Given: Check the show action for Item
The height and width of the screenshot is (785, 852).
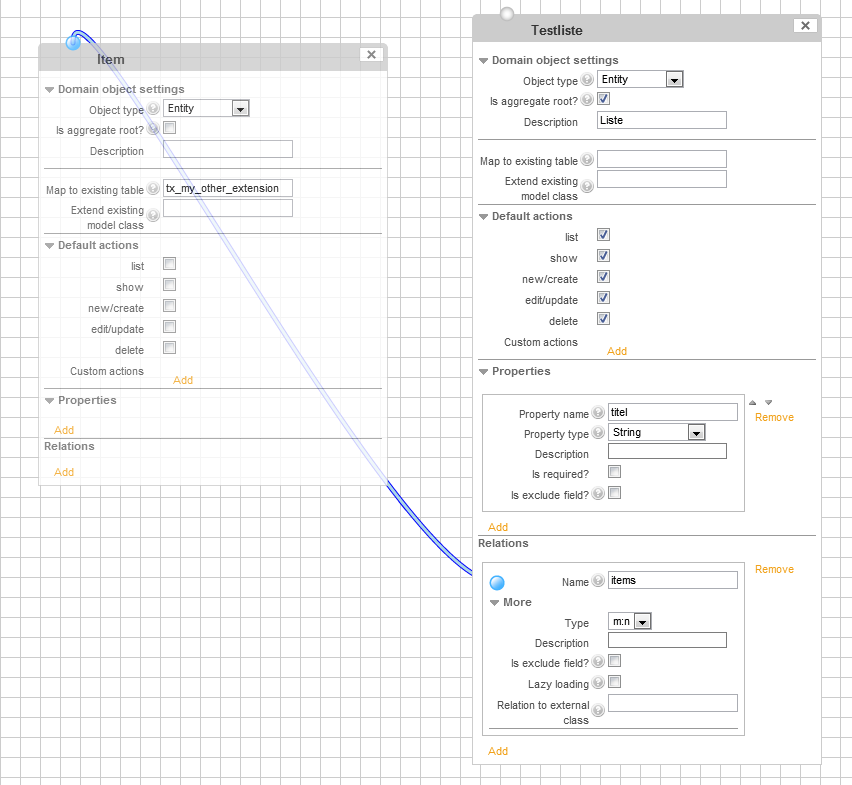Looking at the screenshot, I should (170, 285).
